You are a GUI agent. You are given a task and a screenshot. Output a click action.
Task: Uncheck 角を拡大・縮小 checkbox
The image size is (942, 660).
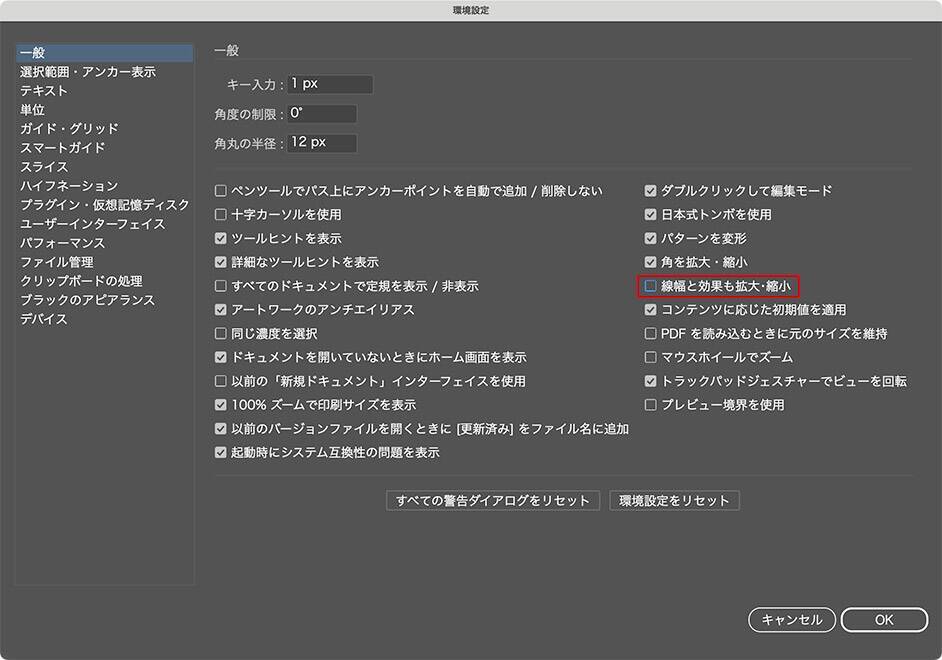click(651, 262)
